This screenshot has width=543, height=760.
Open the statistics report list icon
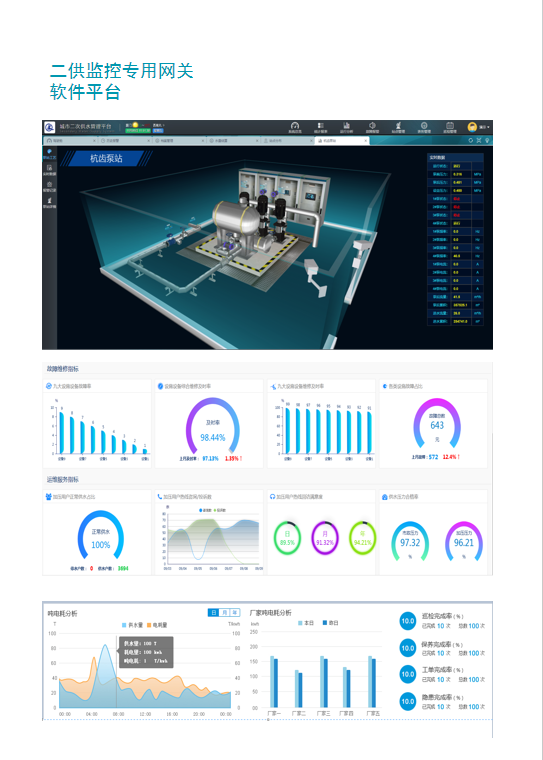pos(320,127)
